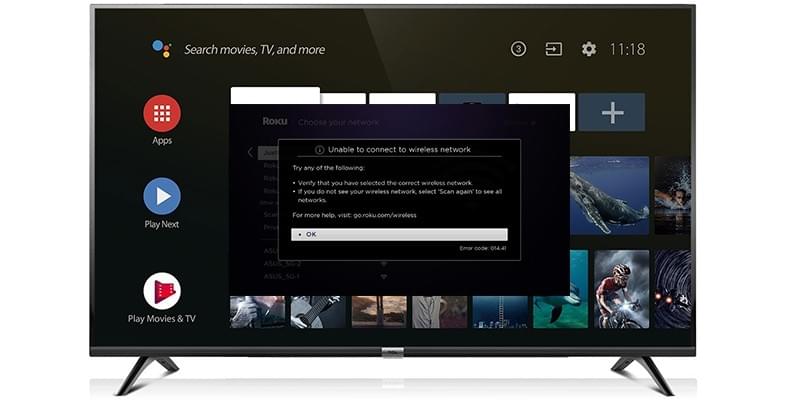The width and height of the screenshot is (800, 400).
Task: Click the 11:18 clock display
Action: [x=627, y=49]
